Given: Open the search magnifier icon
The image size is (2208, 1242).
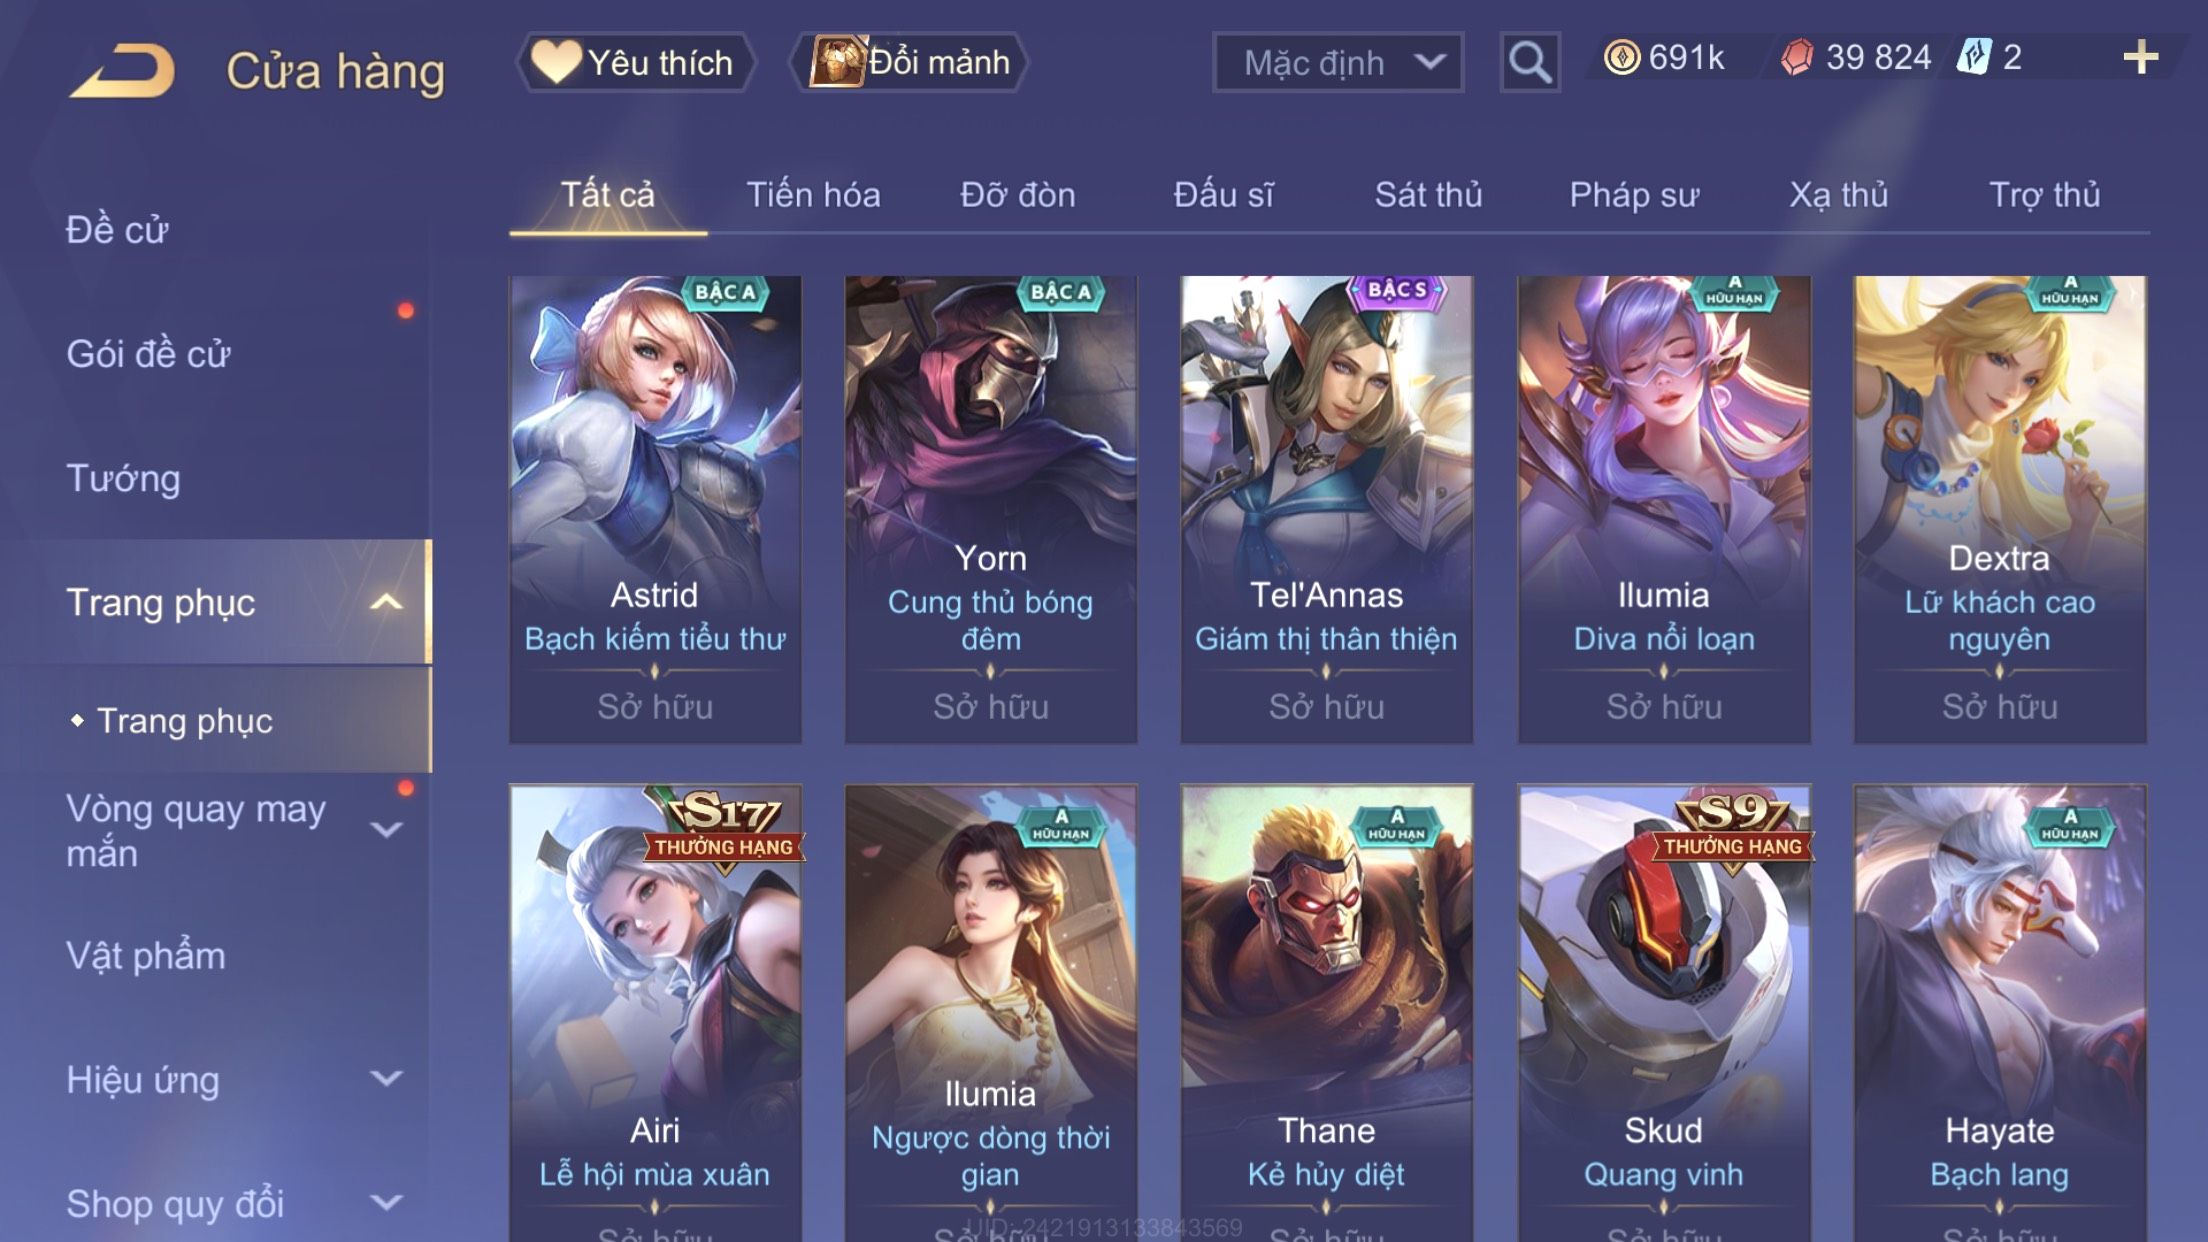Looking at the screenshot, I should pos(1530,62).
